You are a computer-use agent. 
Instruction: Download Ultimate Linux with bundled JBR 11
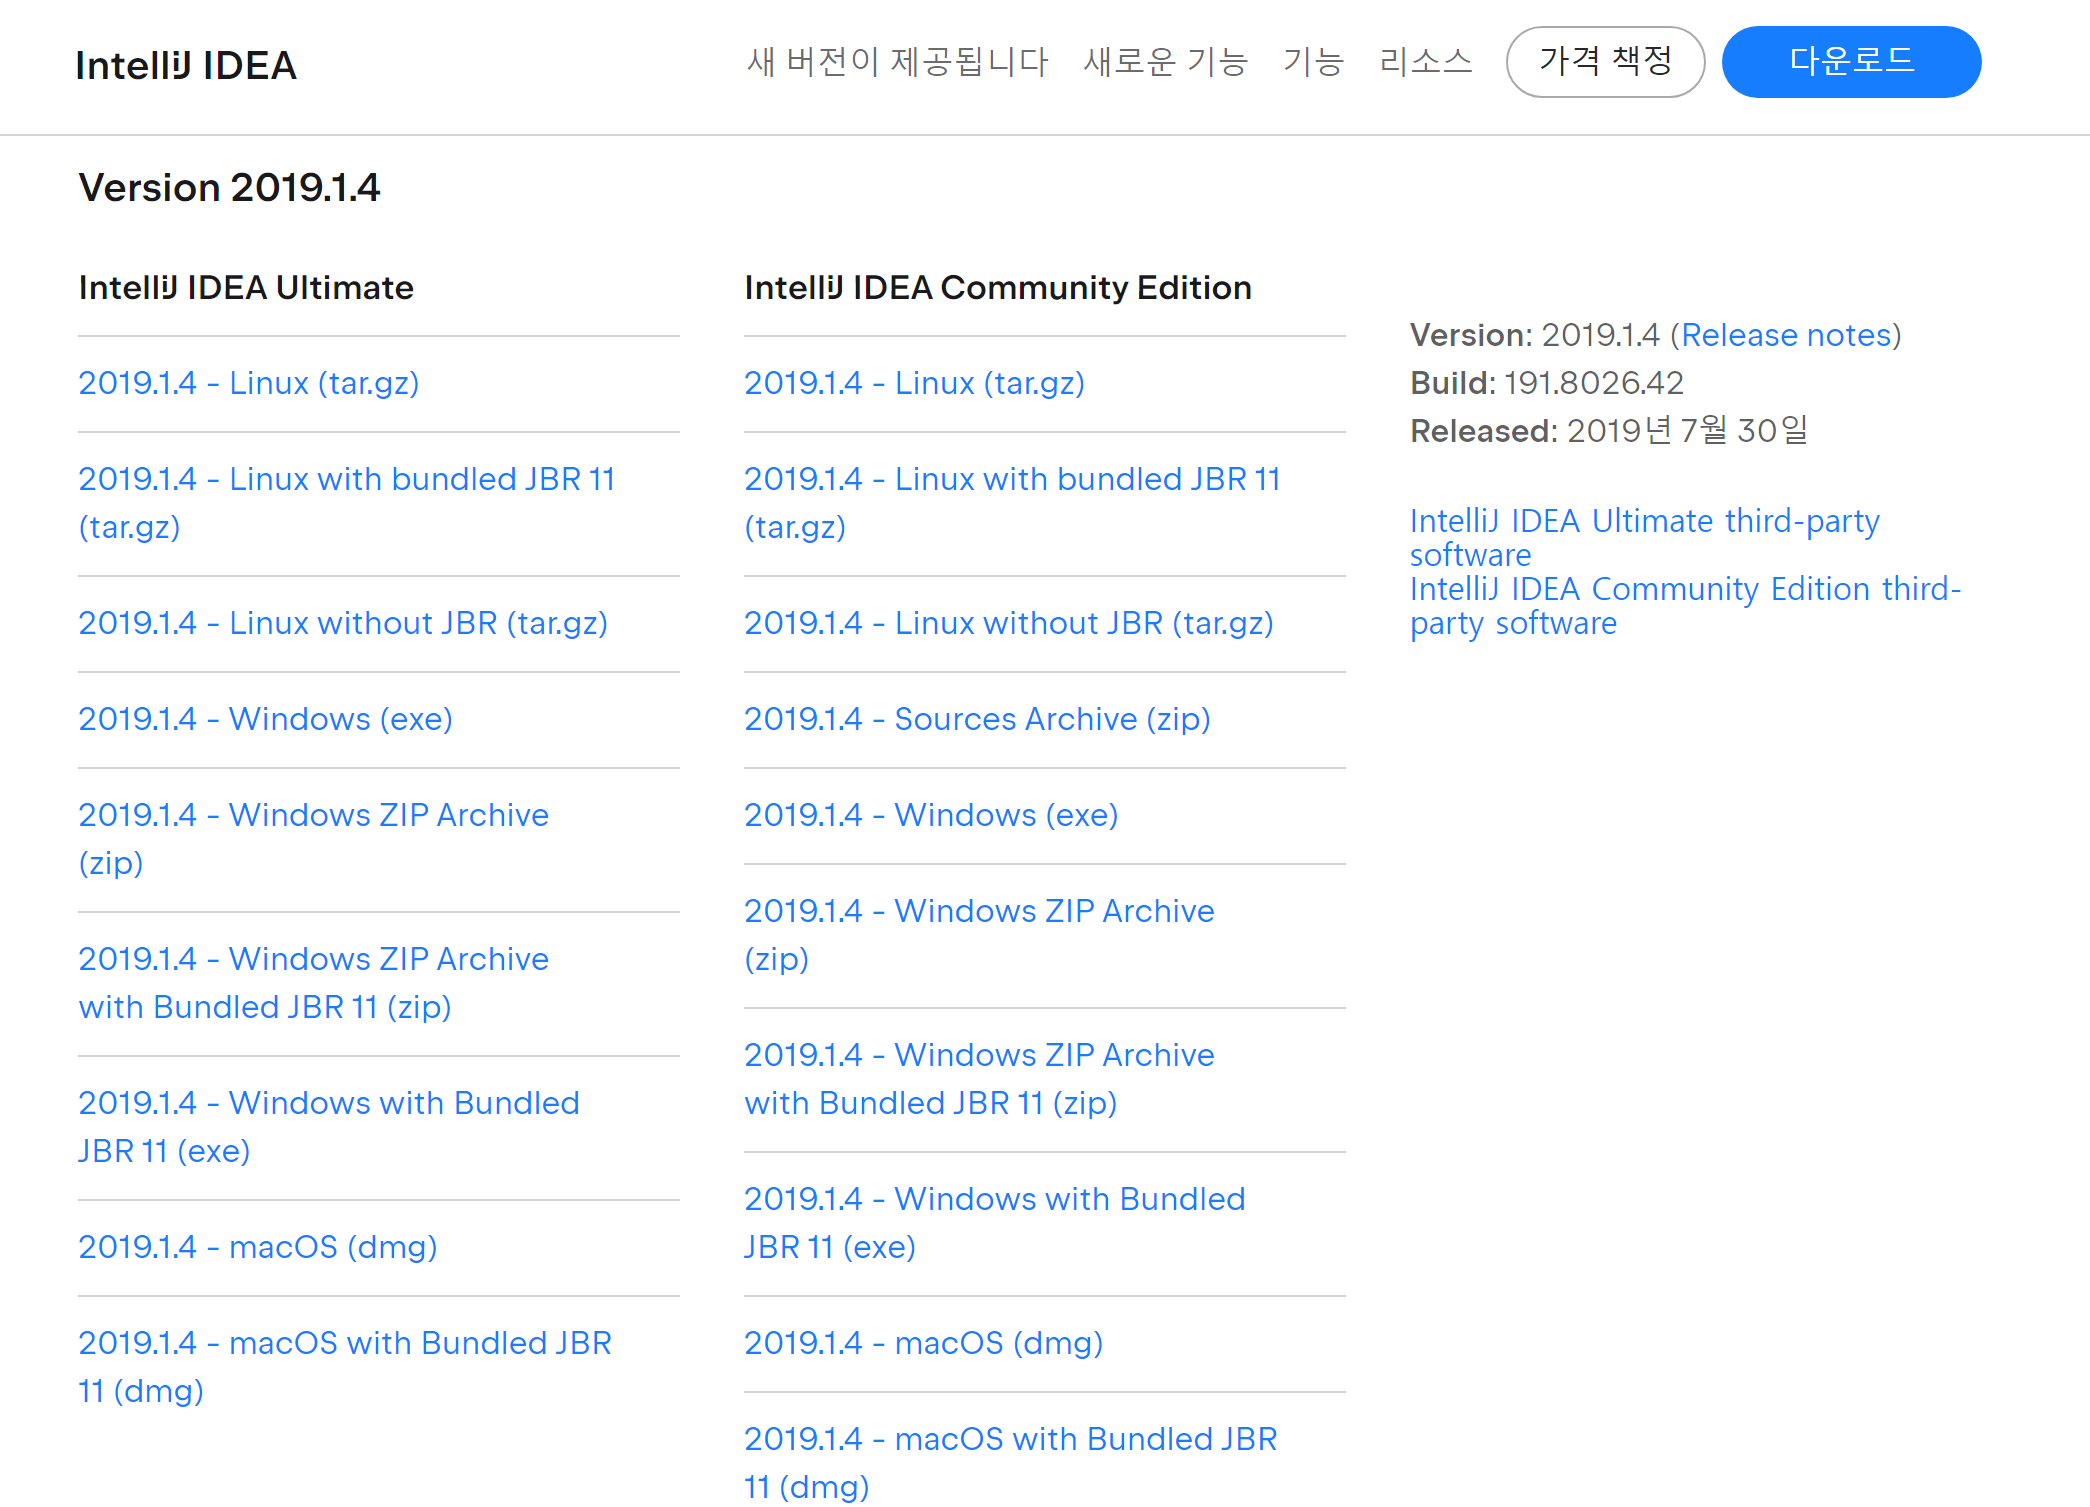(x=346, y=480)
